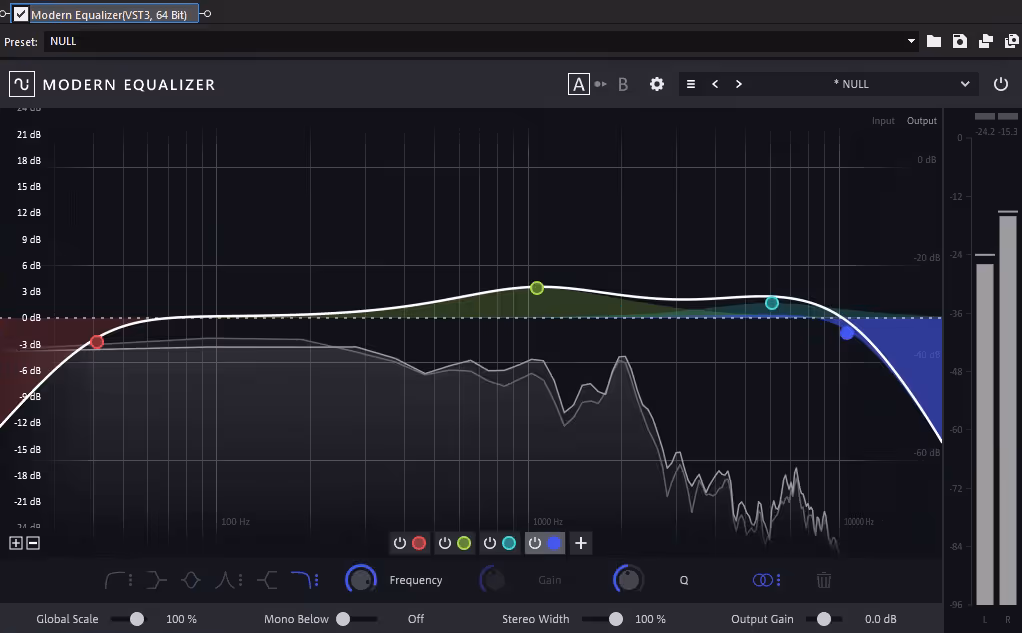Add a new EQ band with plus button
Screen dimensions: 1022x633
pos(581,543)
